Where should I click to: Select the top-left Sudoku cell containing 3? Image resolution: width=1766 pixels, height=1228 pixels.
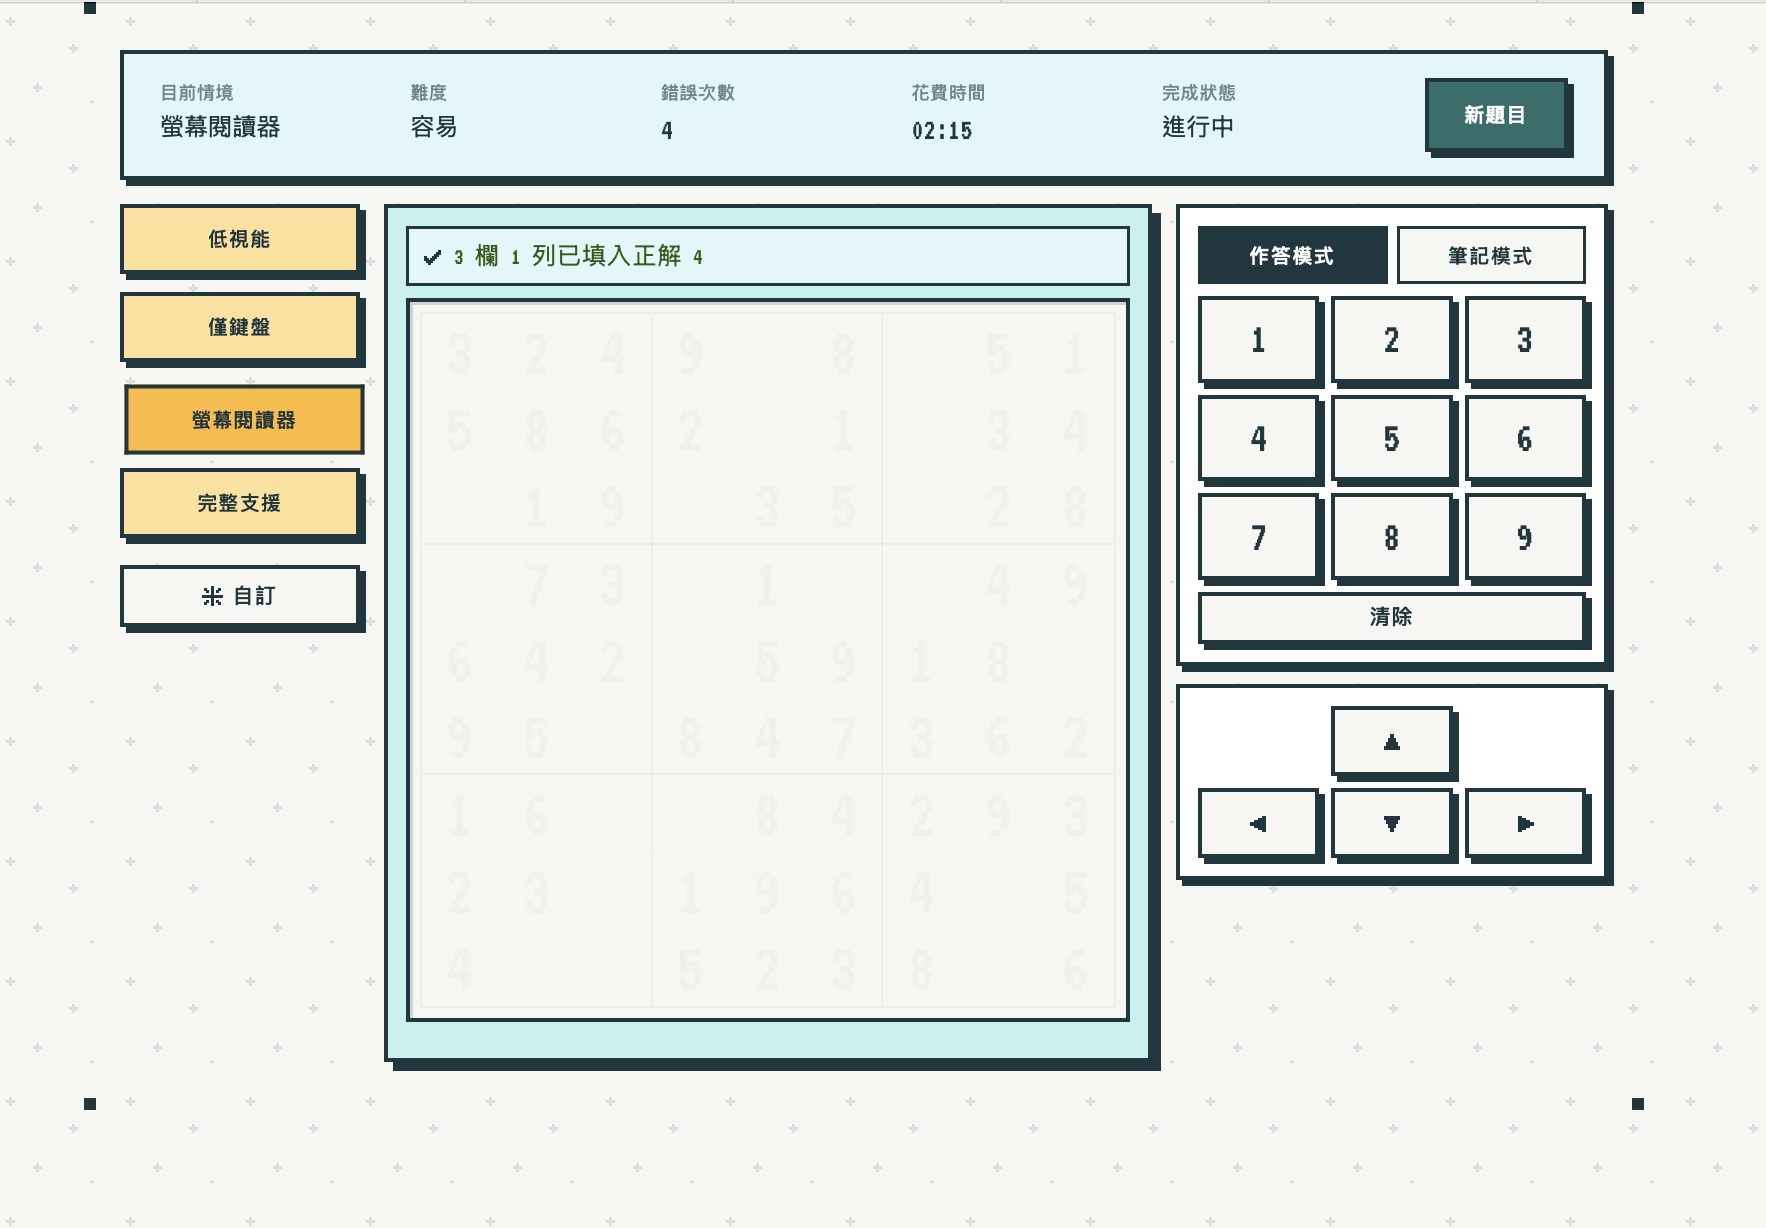click(x=459, y=353)
